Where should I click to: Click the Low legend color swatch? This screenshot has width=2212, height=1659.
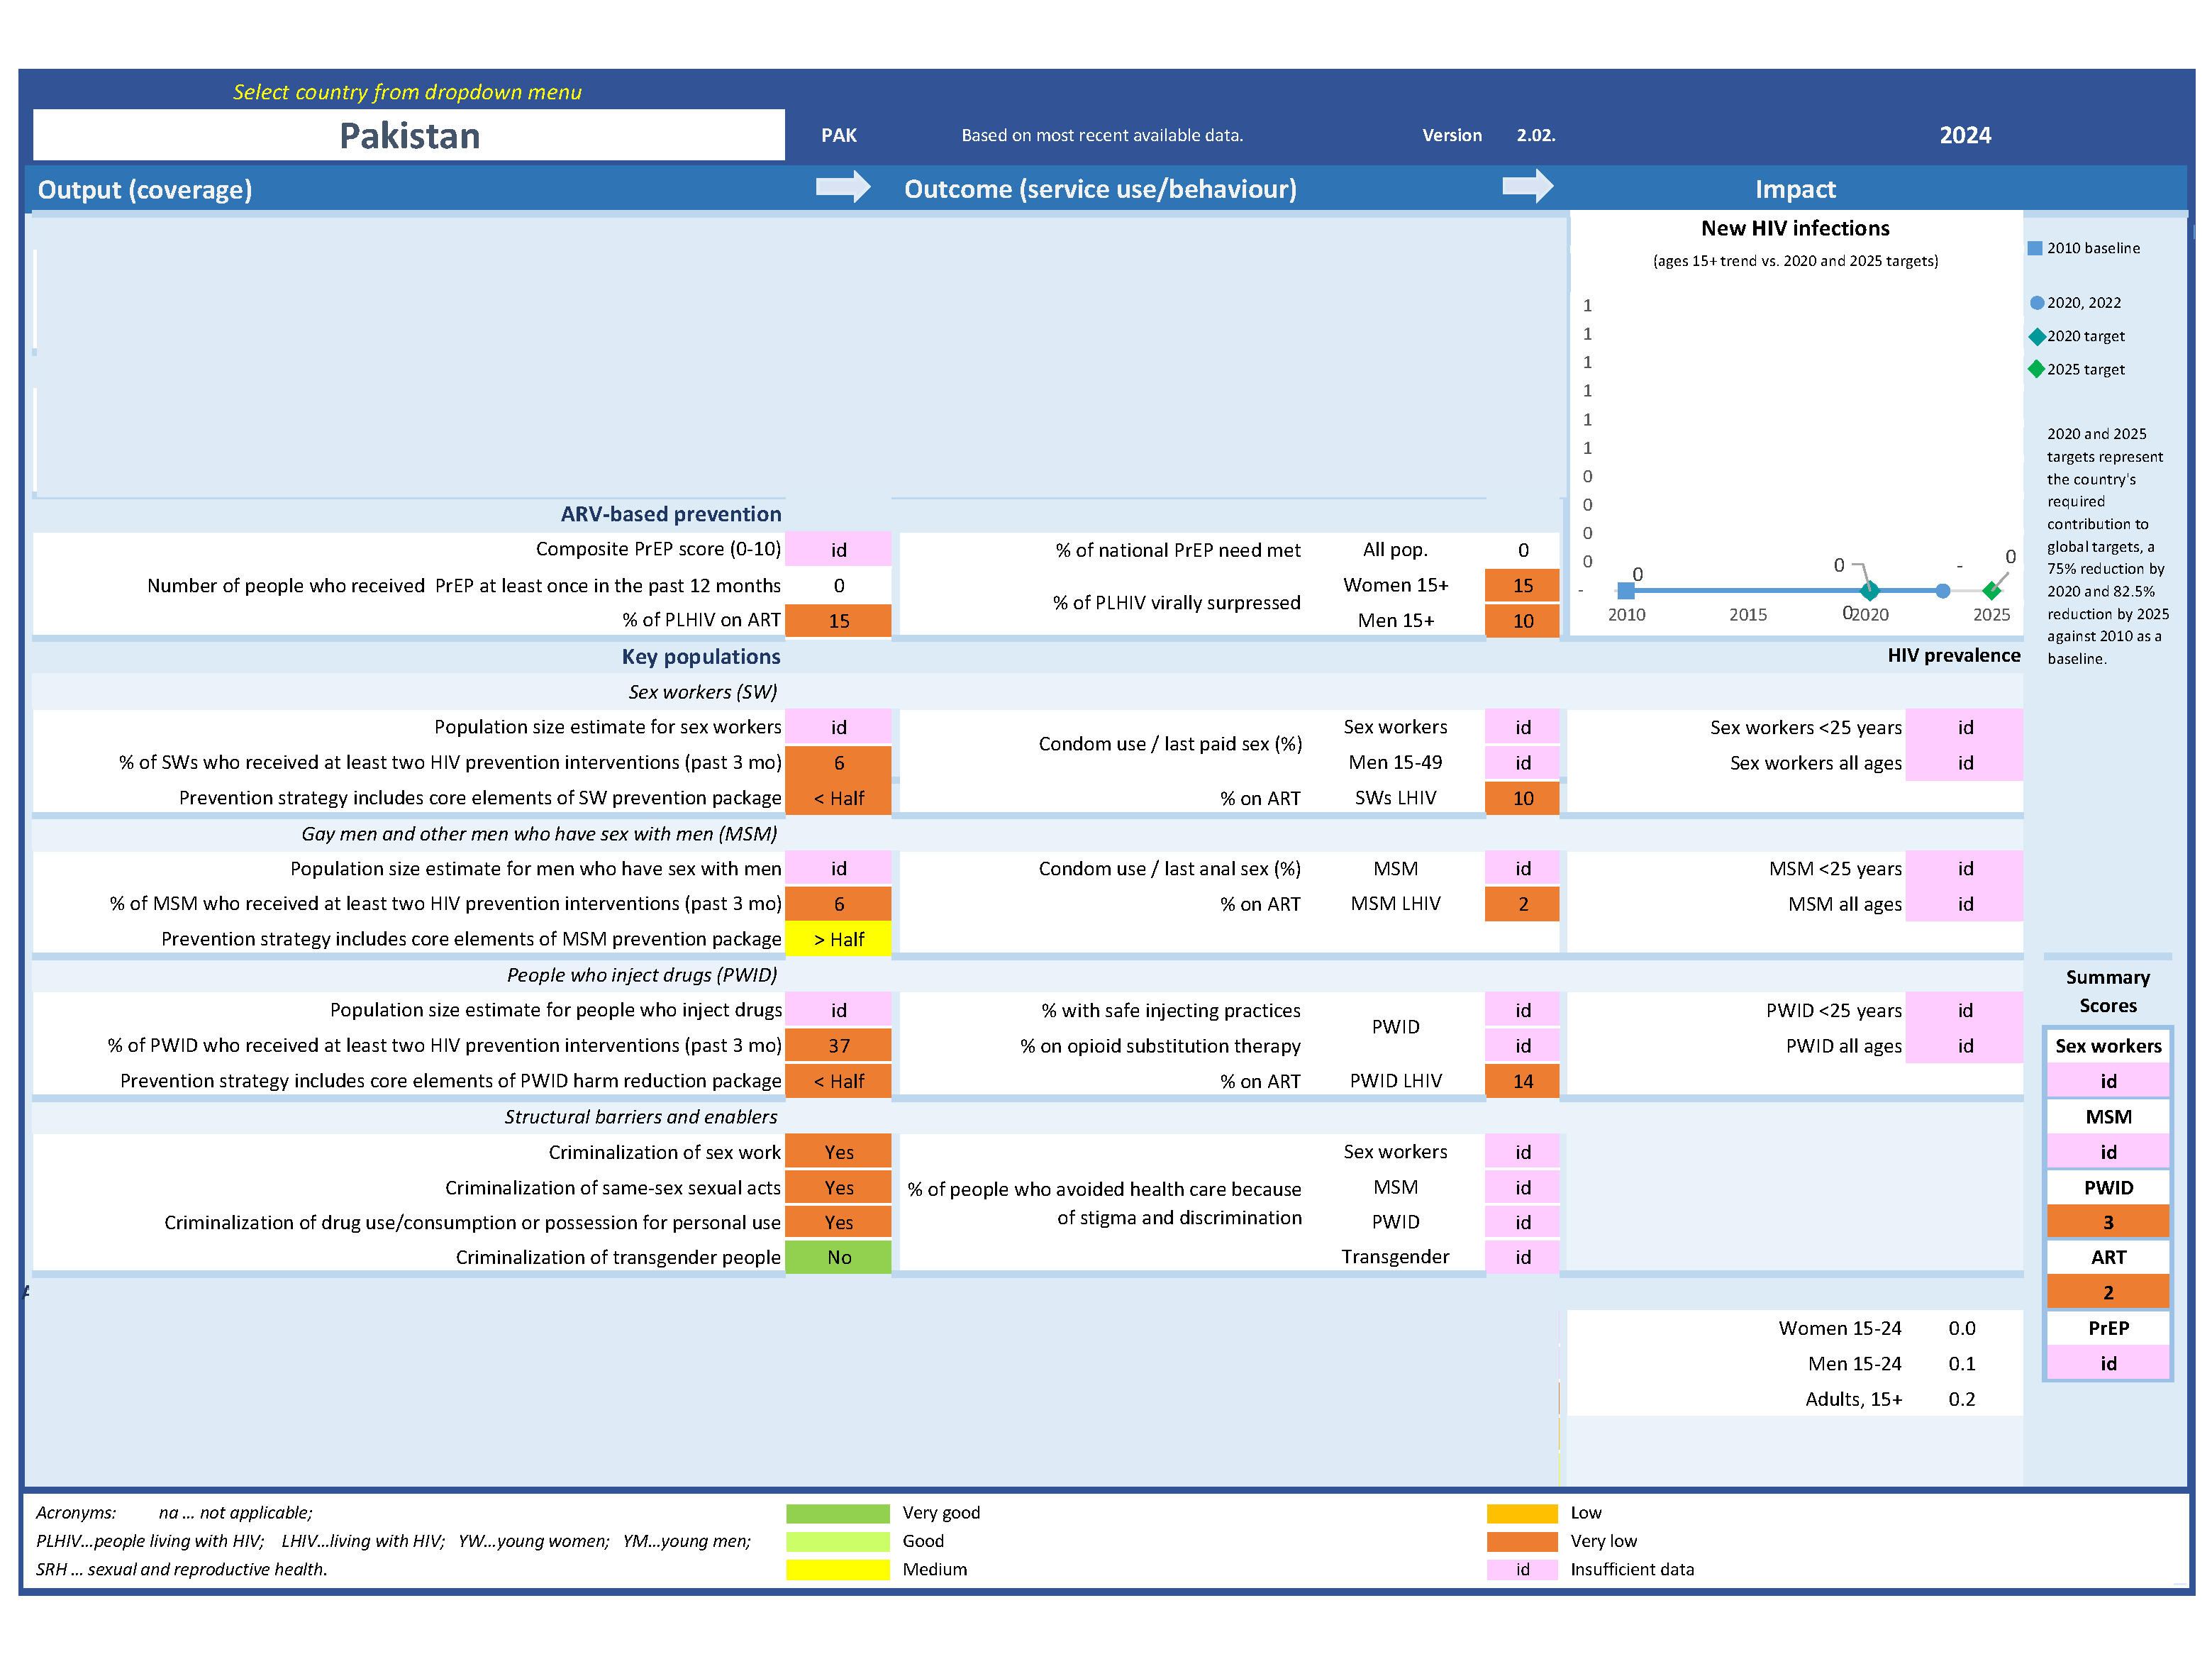(1522, 1513)
